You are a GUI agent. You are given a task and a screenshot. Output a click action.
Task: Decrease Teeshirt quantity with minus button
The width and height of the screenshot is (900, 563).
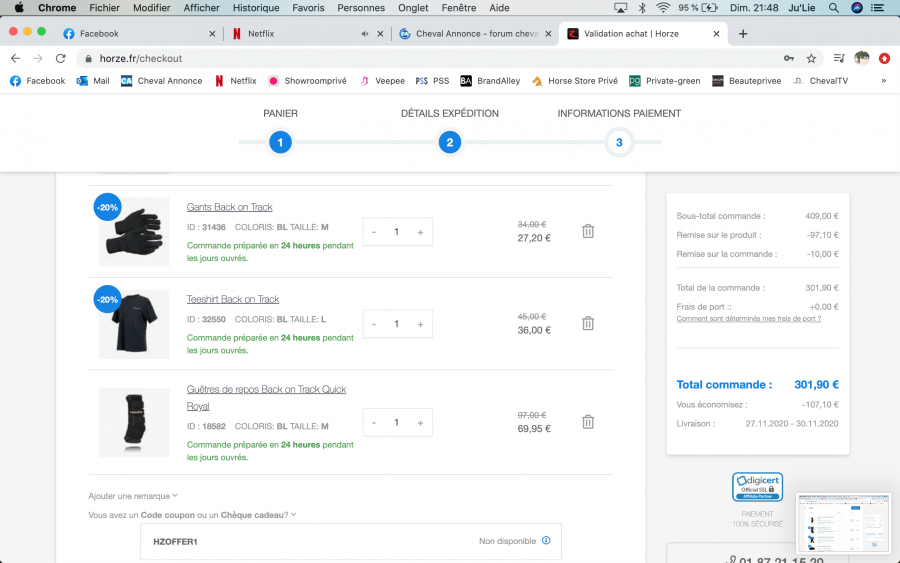click(374, 324)
